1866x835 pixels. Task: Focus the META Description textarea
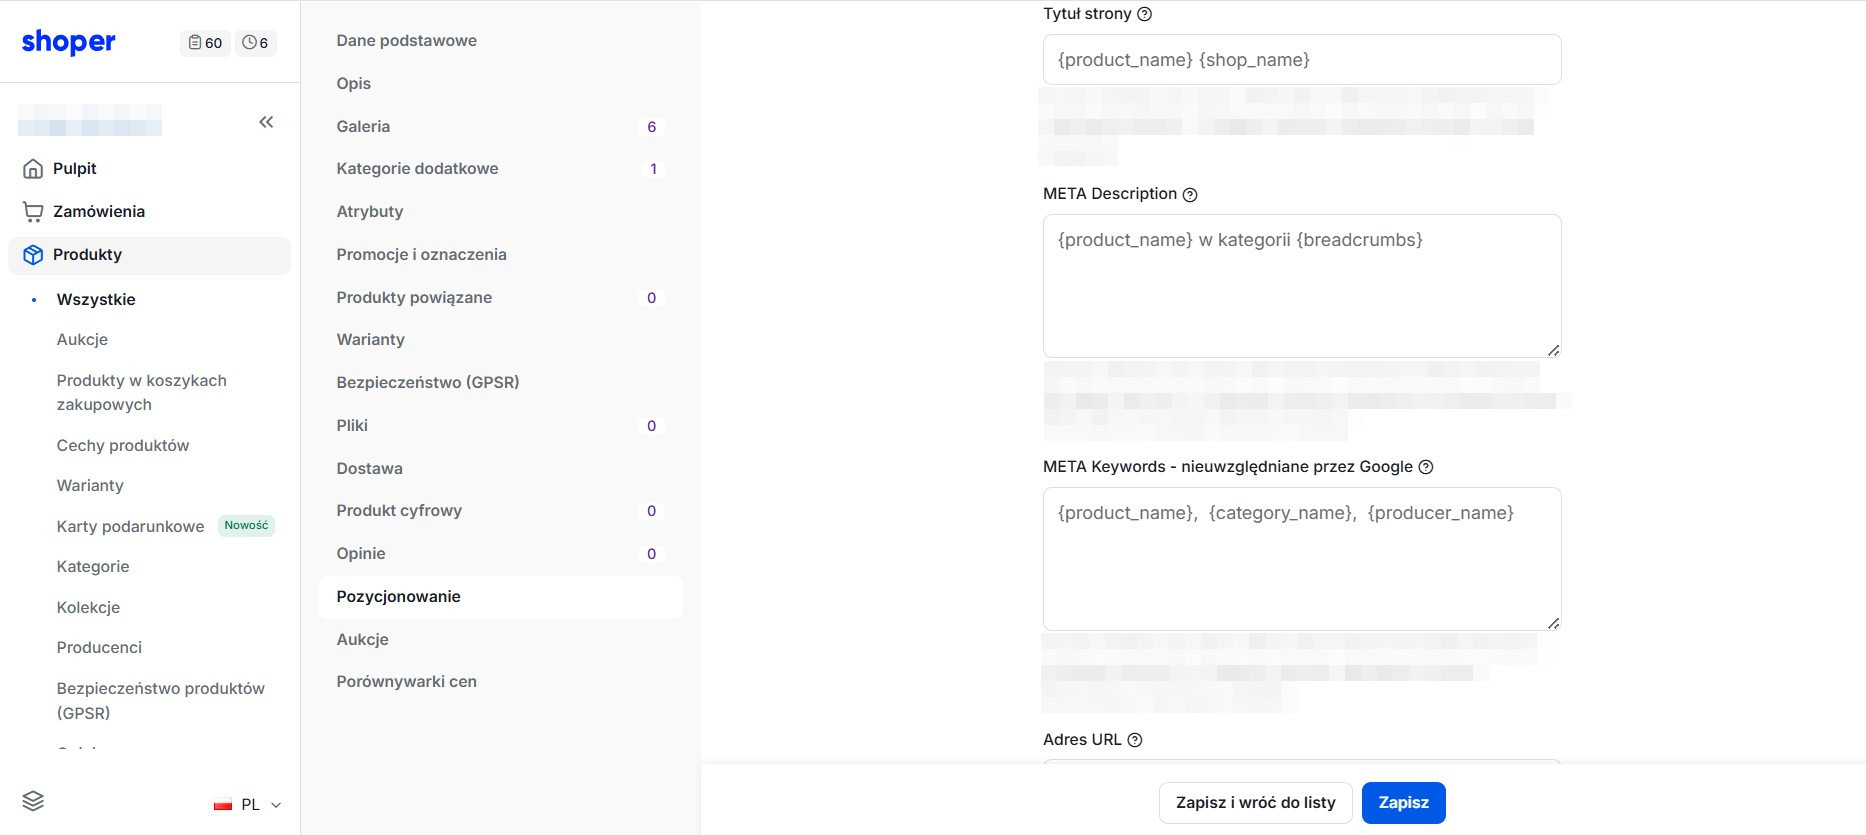1302,286
